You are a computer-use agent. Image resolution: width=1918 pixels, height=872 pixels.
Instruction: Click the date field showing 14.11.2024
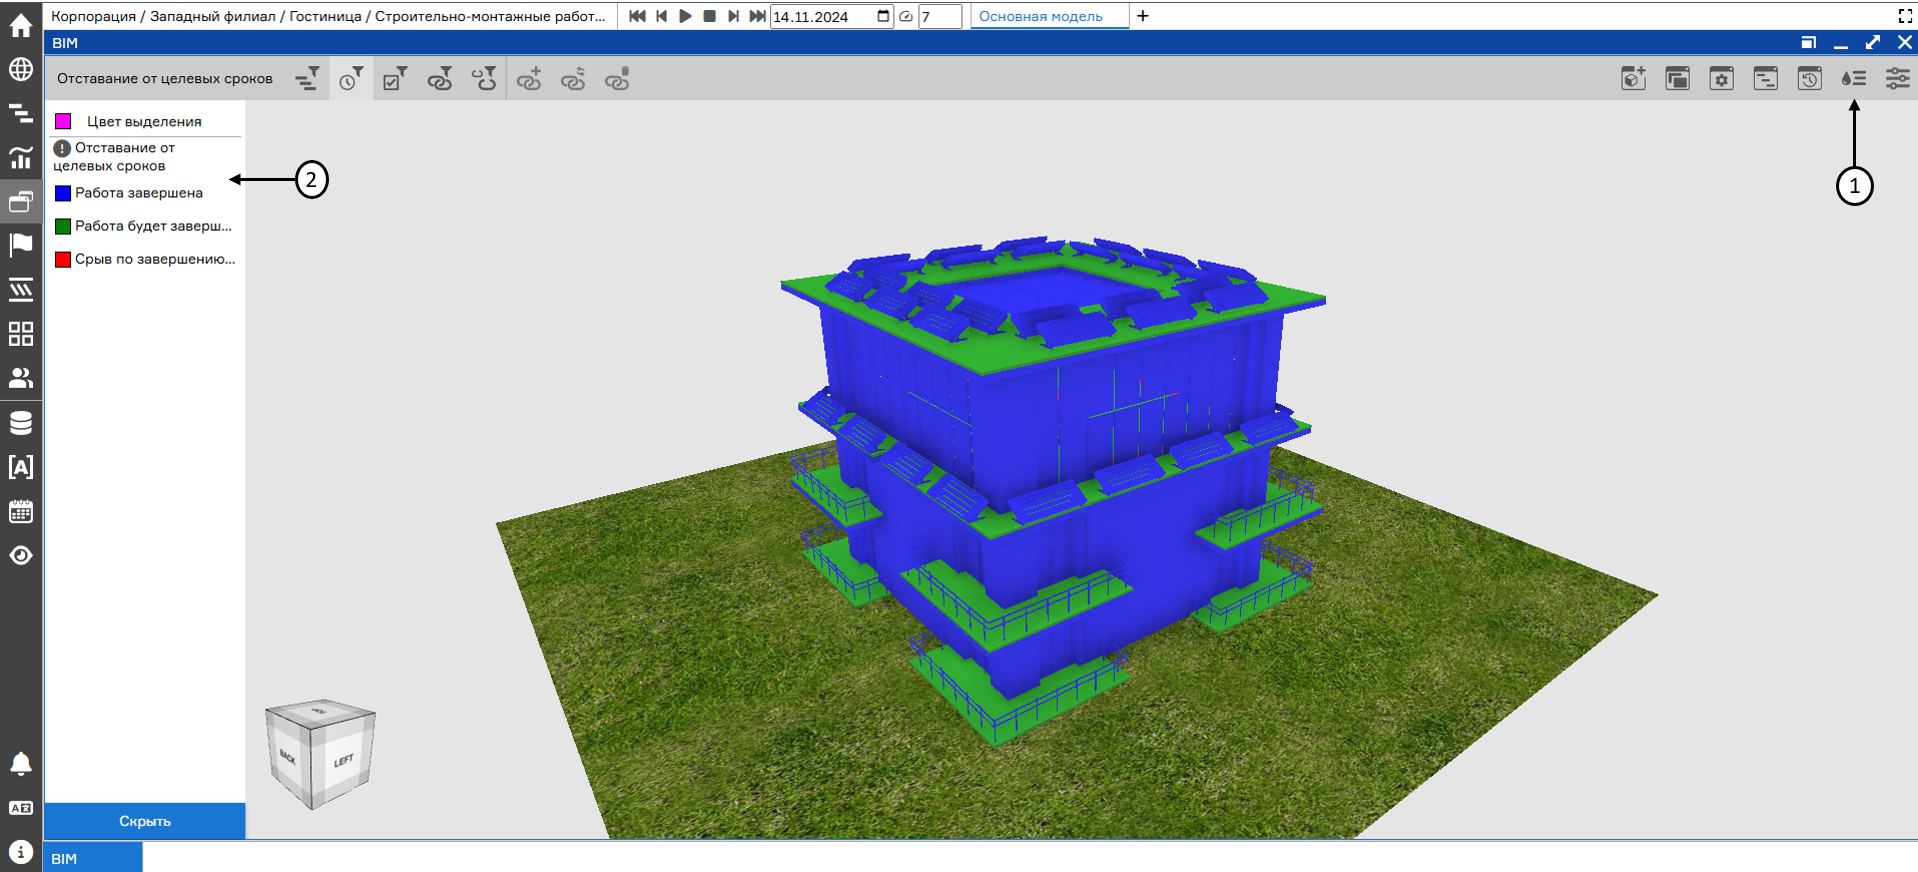(x=832, y=16)
